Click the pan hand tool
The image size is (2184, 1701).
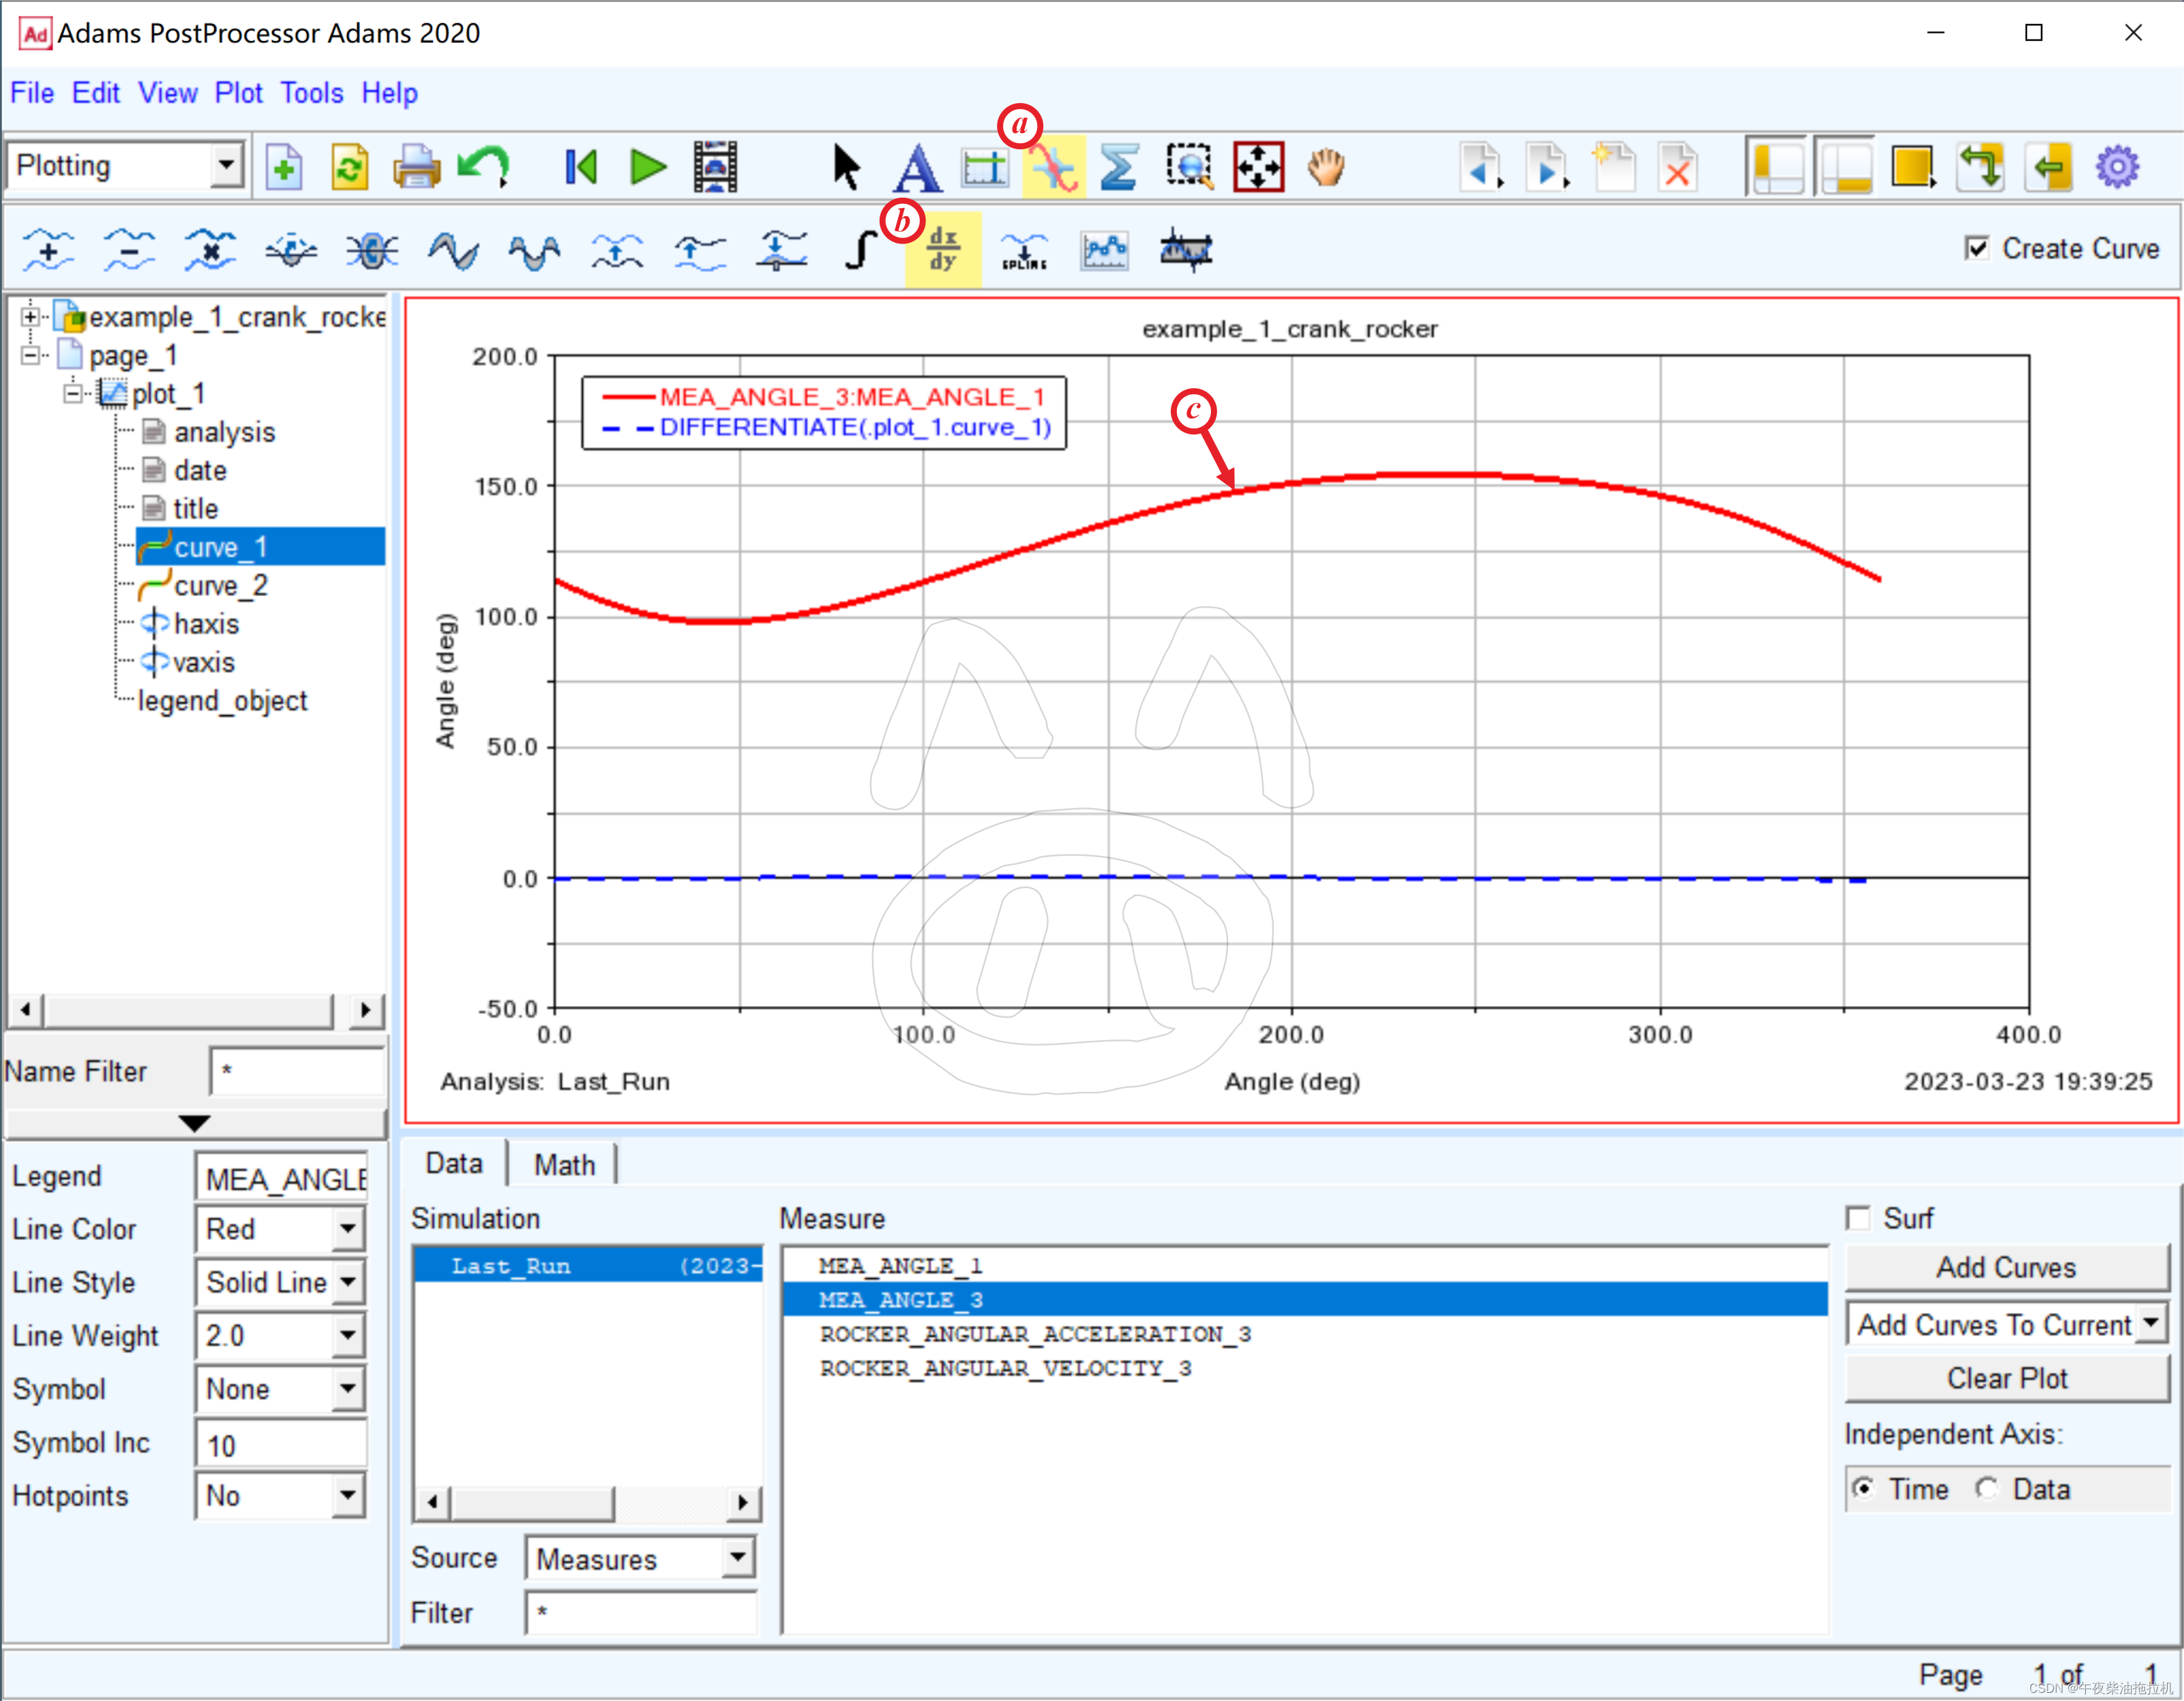coord(1326,167)
